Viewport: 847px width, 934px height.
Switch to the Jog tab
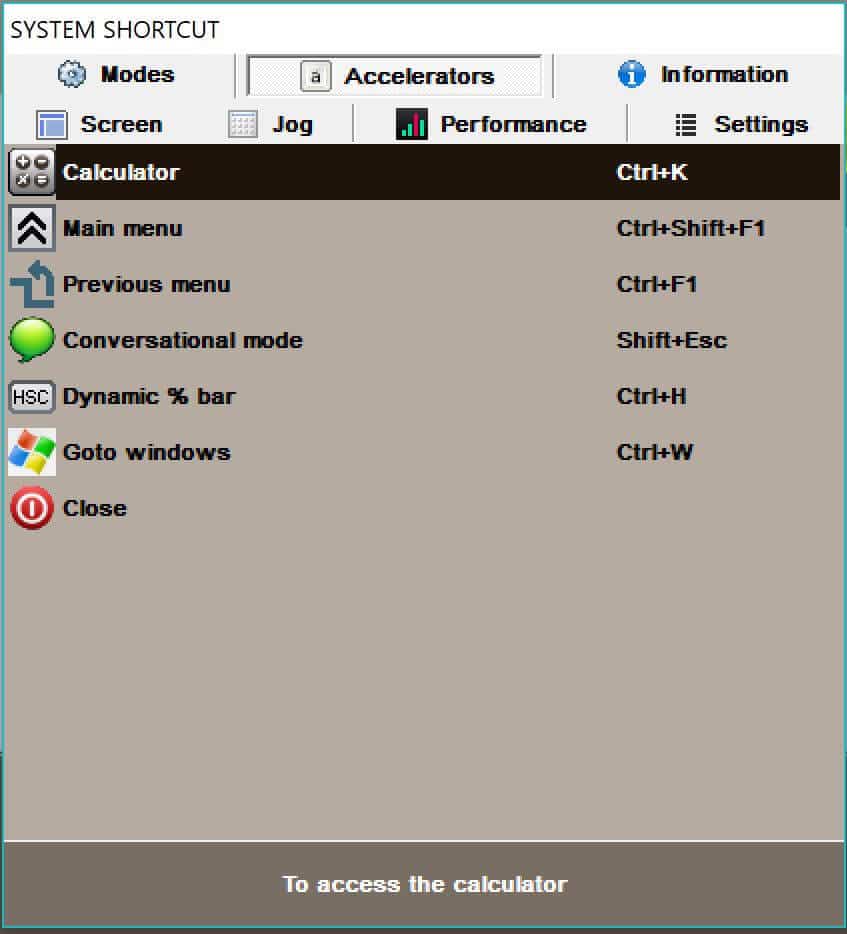[271, 124]
